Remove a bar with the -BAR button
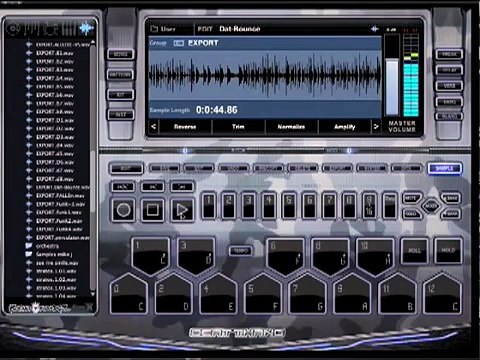 (451, 214)
